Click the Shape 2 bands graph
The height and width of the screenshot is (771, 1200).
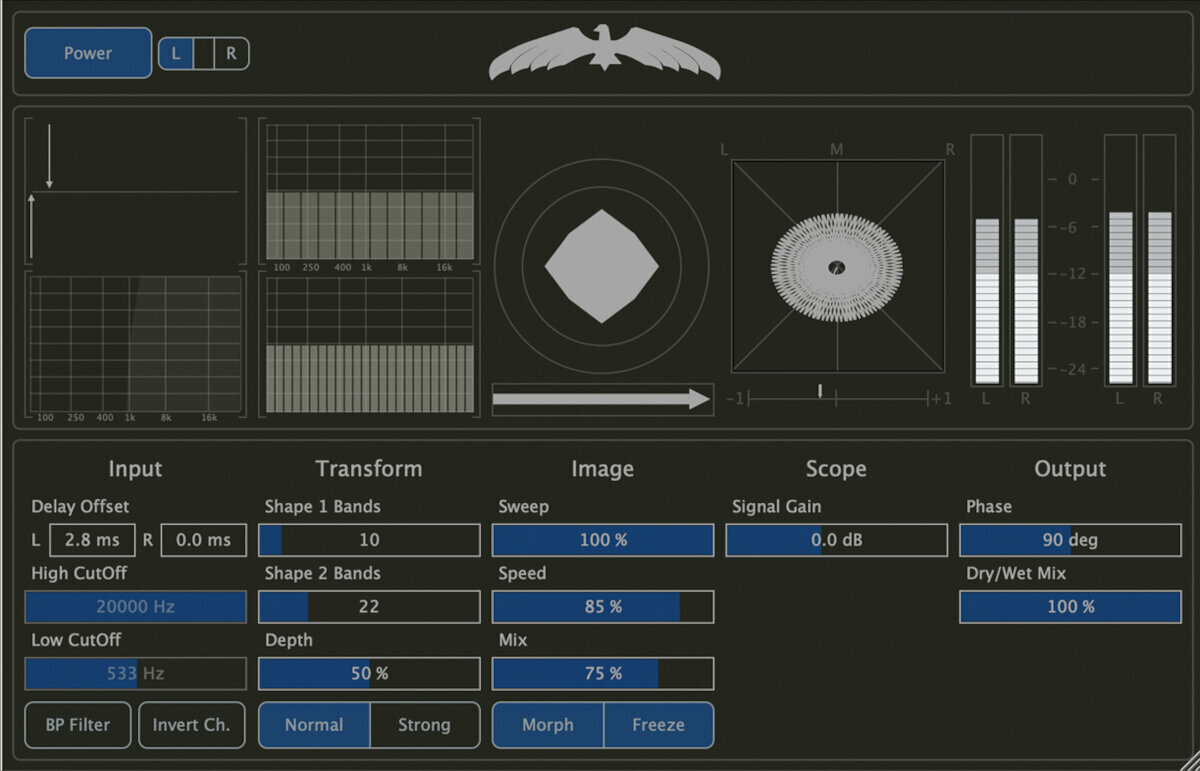tap(370, 346)
